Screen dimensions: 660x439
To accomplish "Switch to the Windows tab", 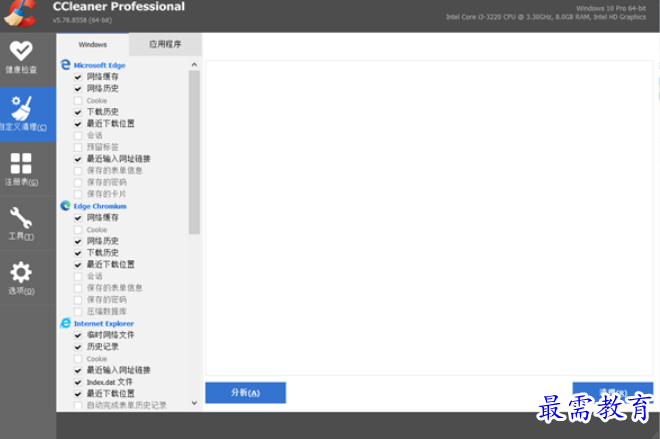I will coord(93,45).
